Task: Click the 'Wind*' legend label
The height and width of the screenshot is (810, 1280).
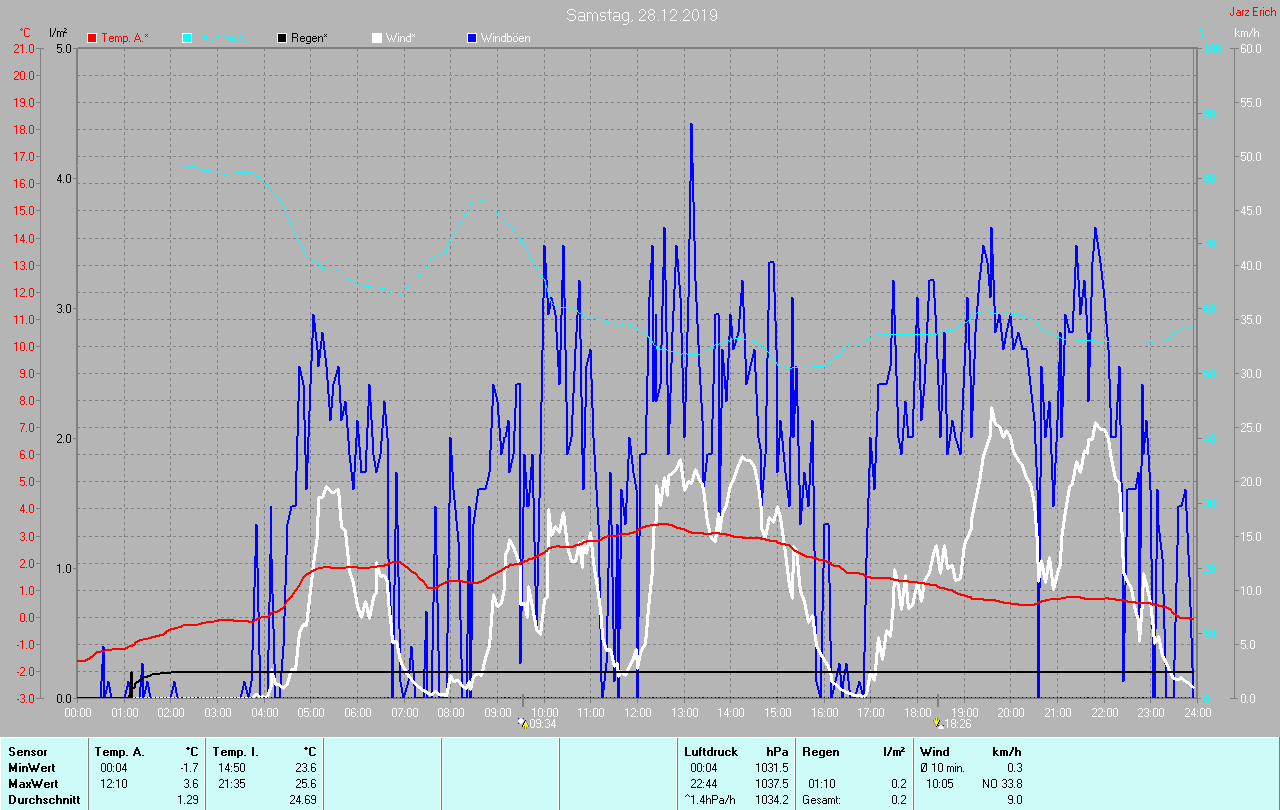Action: (x=401, y=38)
